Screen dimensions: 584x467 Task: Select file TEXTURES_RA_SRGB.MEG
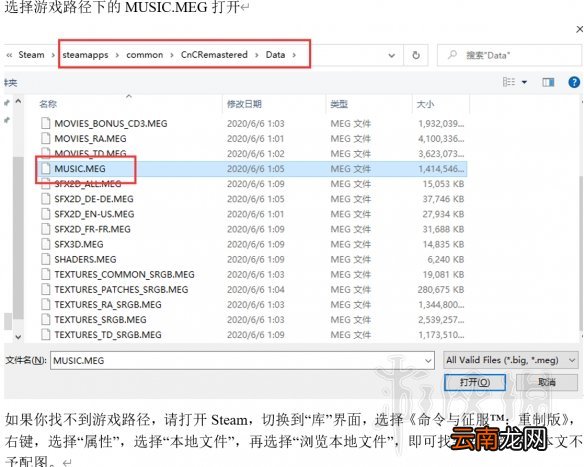point(108,305)
